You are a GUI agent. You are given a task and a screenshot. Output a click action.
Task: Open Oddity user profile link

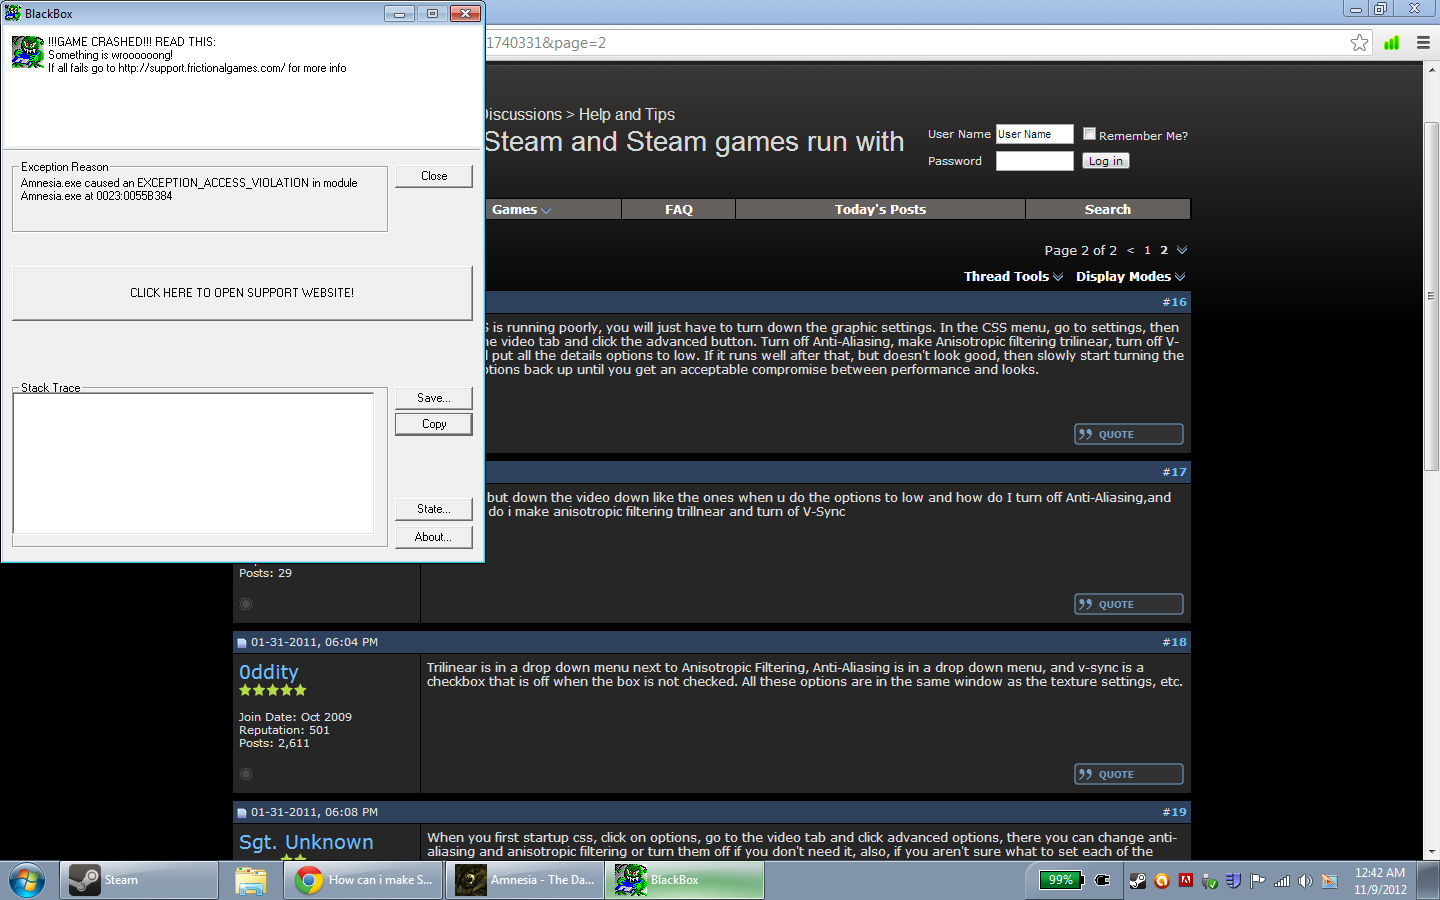269,672
